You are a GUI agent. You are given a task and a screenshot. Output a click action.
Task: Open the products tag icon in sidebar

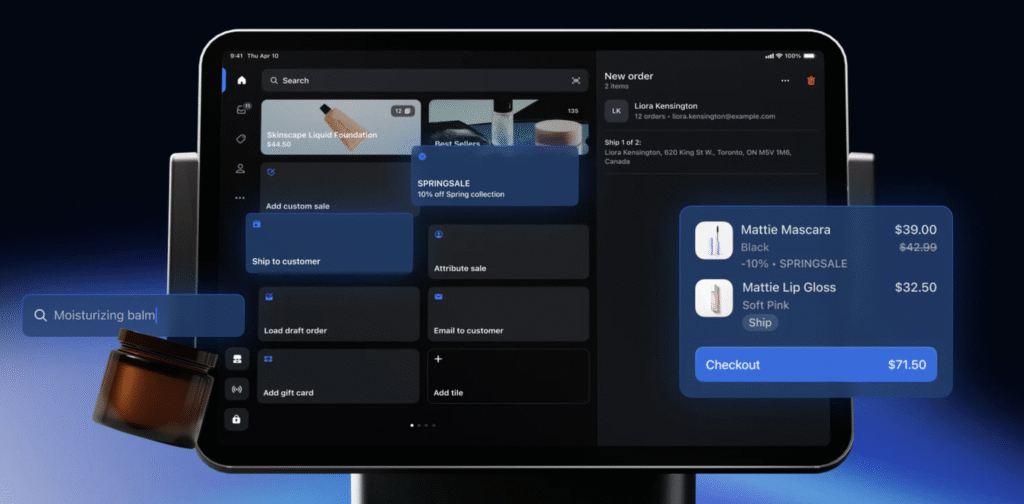click(240, 139)
